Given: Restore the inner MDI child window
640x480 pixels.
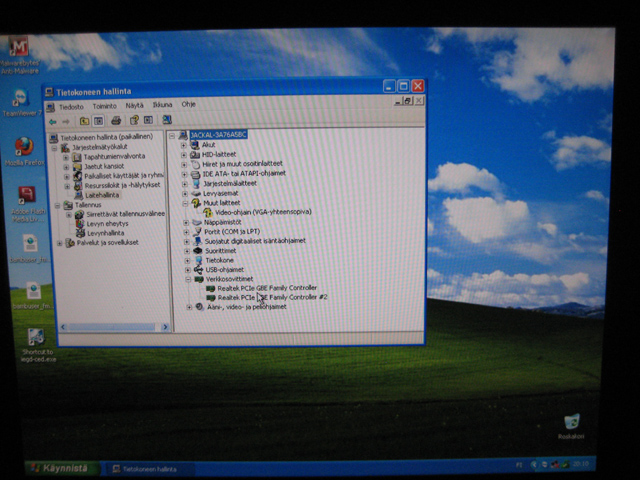Looking at the screenshot, I should pyautogui.click(x=407, y=101).
